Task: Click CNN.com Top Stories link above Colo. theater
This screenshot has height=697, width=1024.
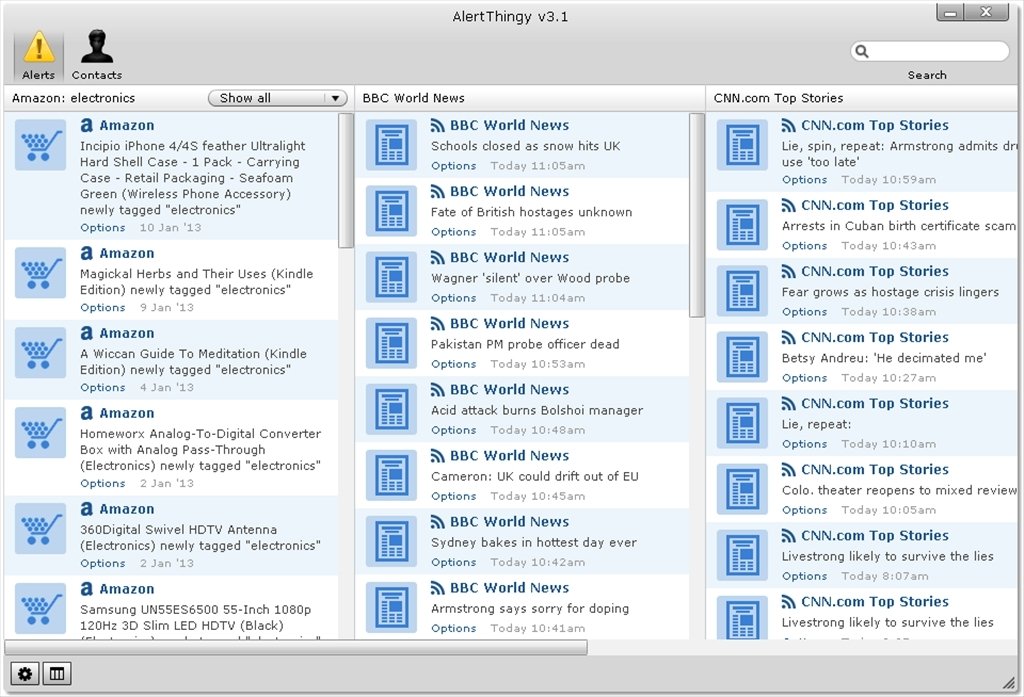Action: 874,469
